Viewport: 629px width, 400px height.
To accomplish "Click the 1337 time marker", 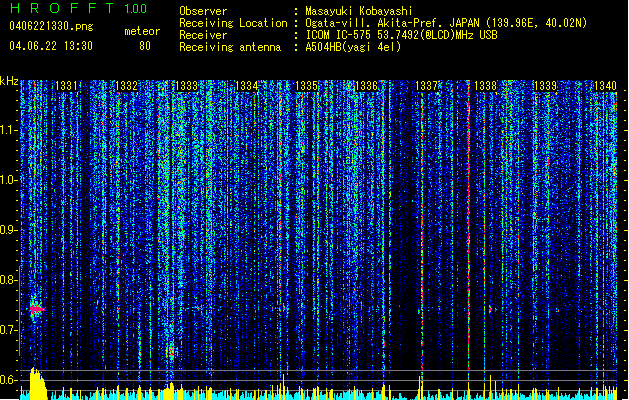I will pyautogui.click(x=426, y=86).
